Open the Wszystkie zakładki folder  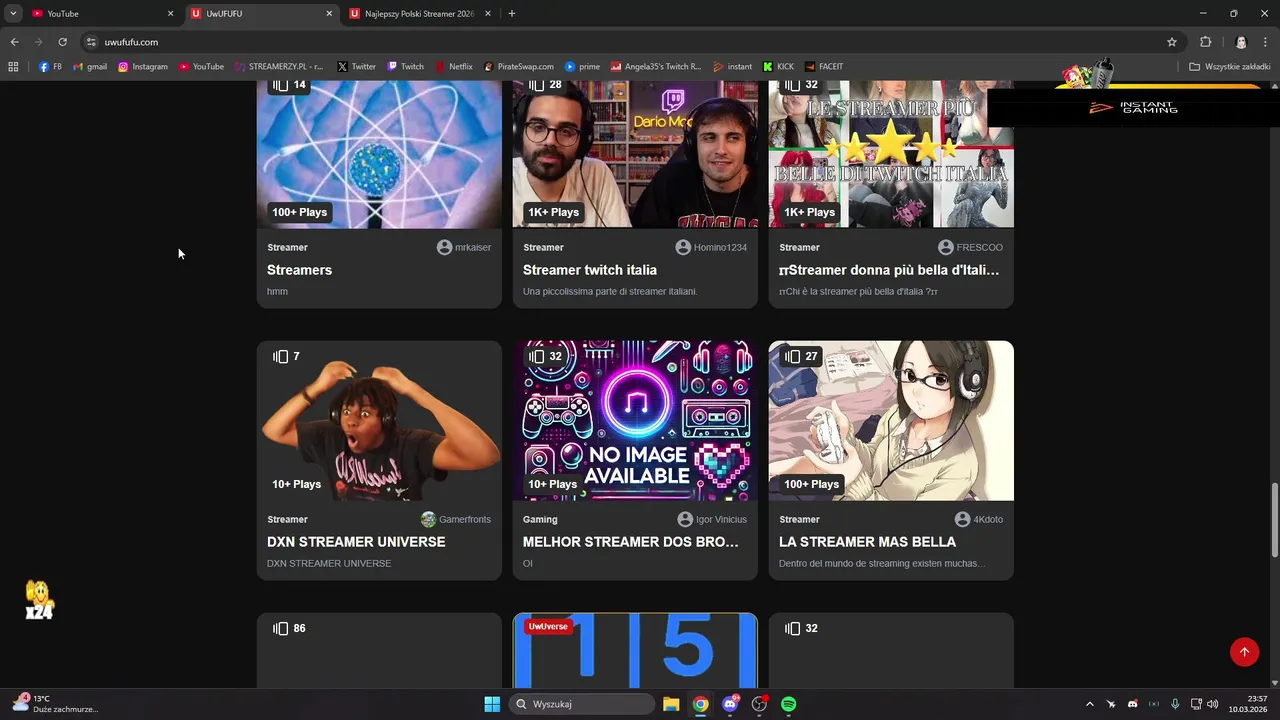[1231, 67]
